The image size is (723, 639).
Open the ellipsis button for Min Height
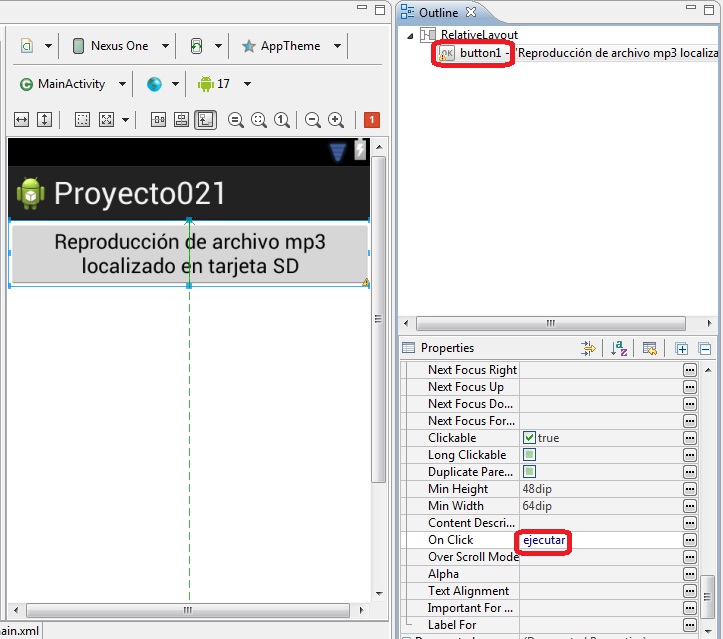689,489
